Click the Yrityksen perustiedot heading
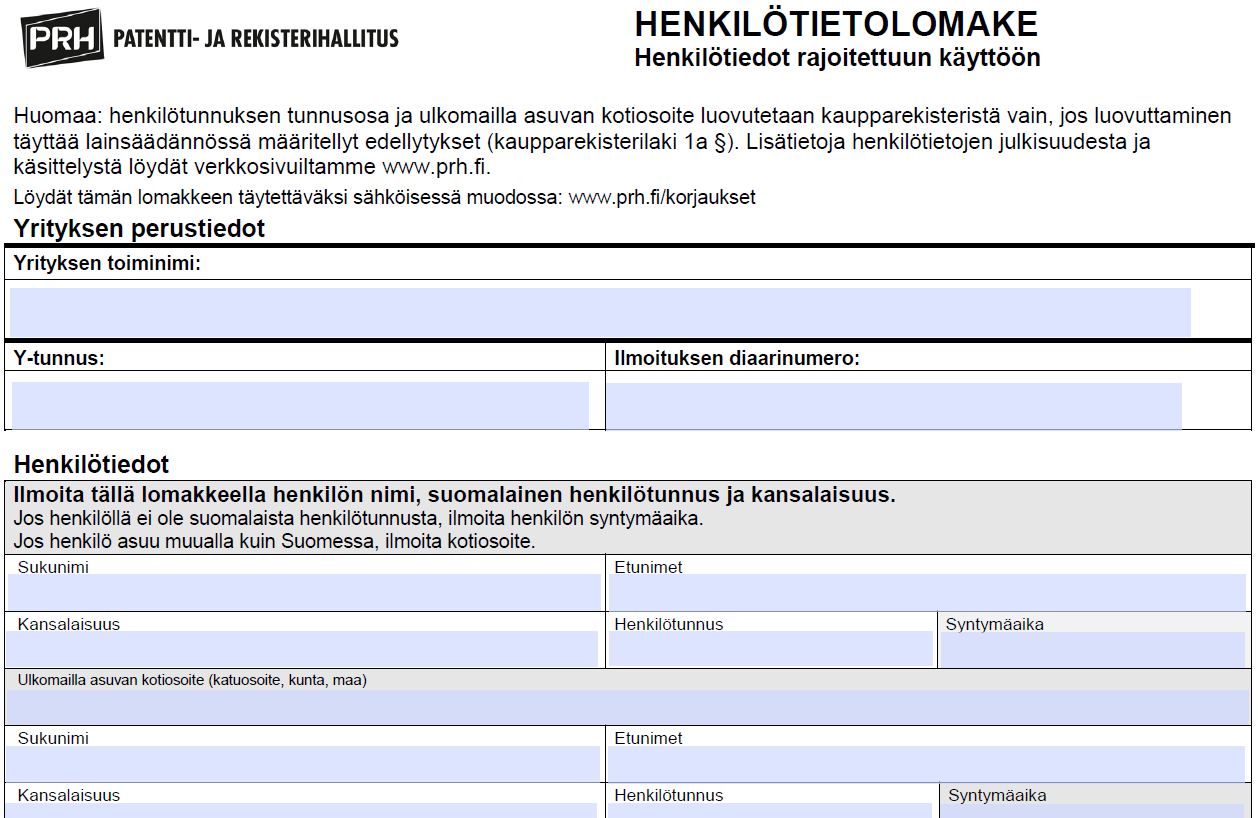Viewport: 1258px width, 818px height. point(140,228)
